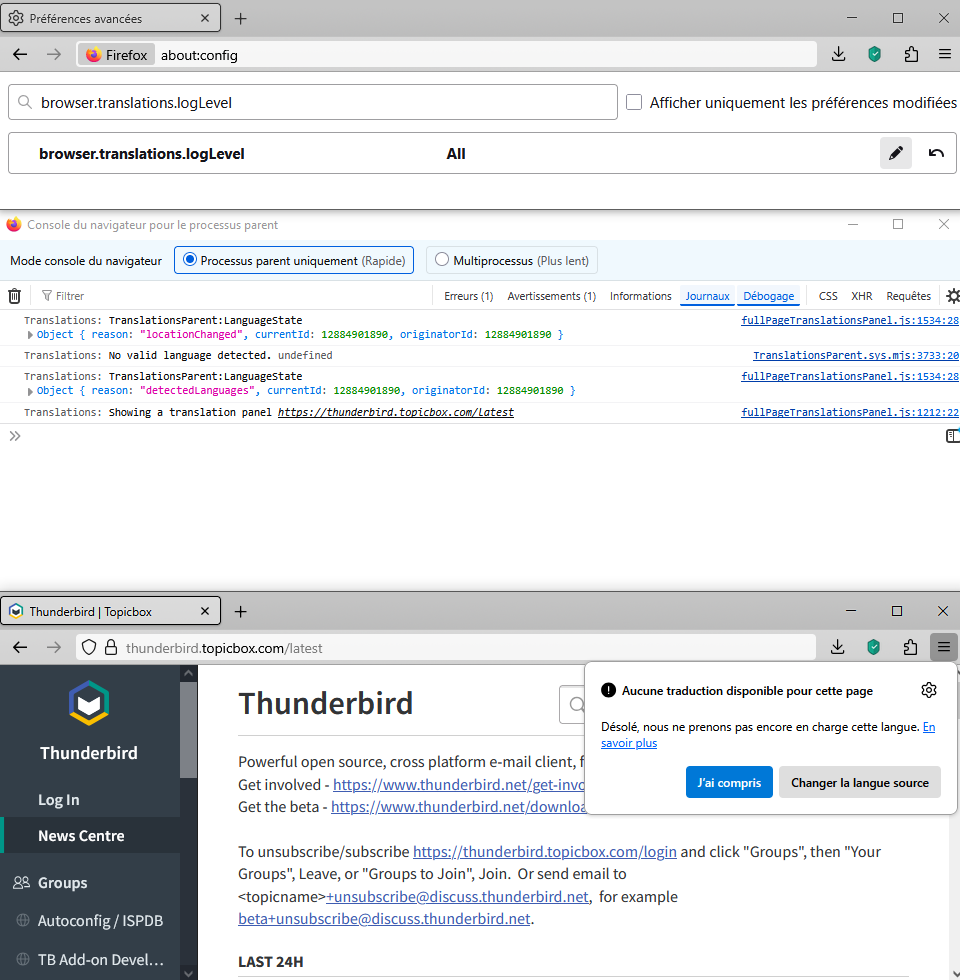Open extensions puzzle icon in Topicbox window

click(x=910, y=648)
